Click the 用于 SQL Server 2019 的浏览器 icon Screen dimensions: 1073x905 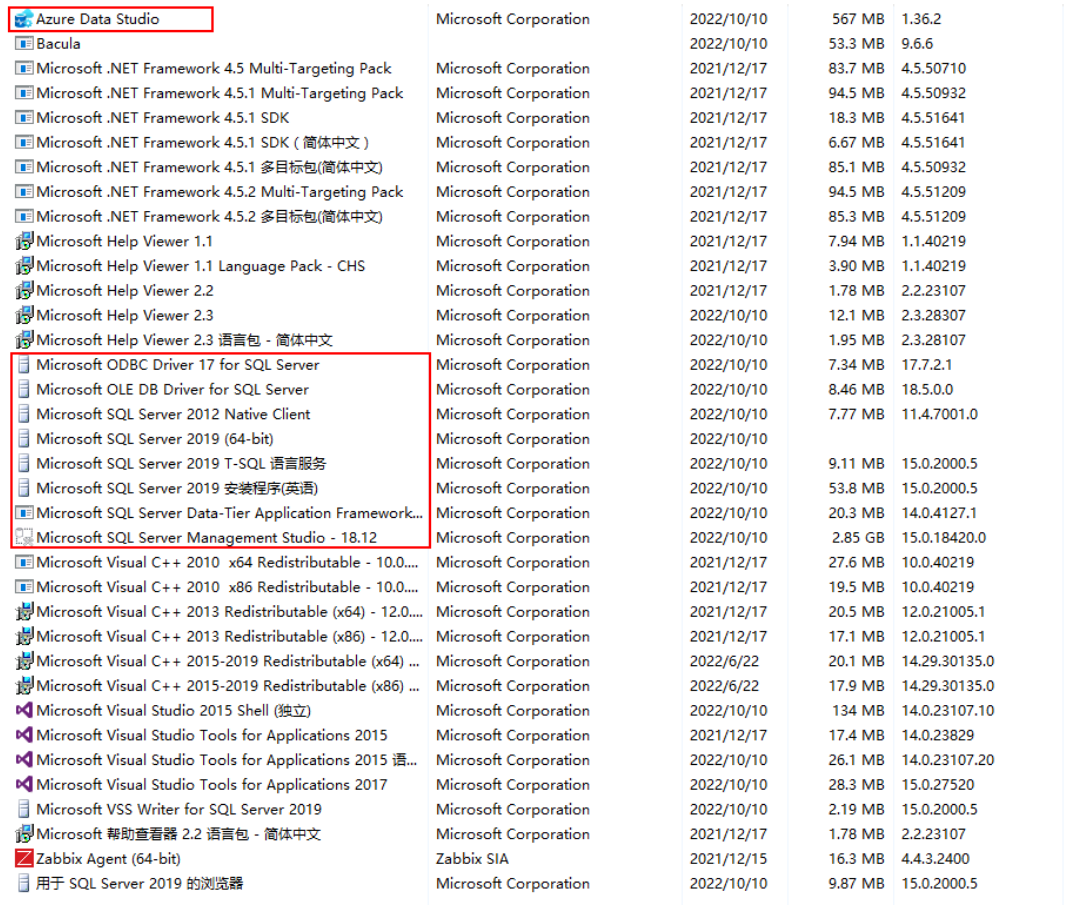point(24,883)
